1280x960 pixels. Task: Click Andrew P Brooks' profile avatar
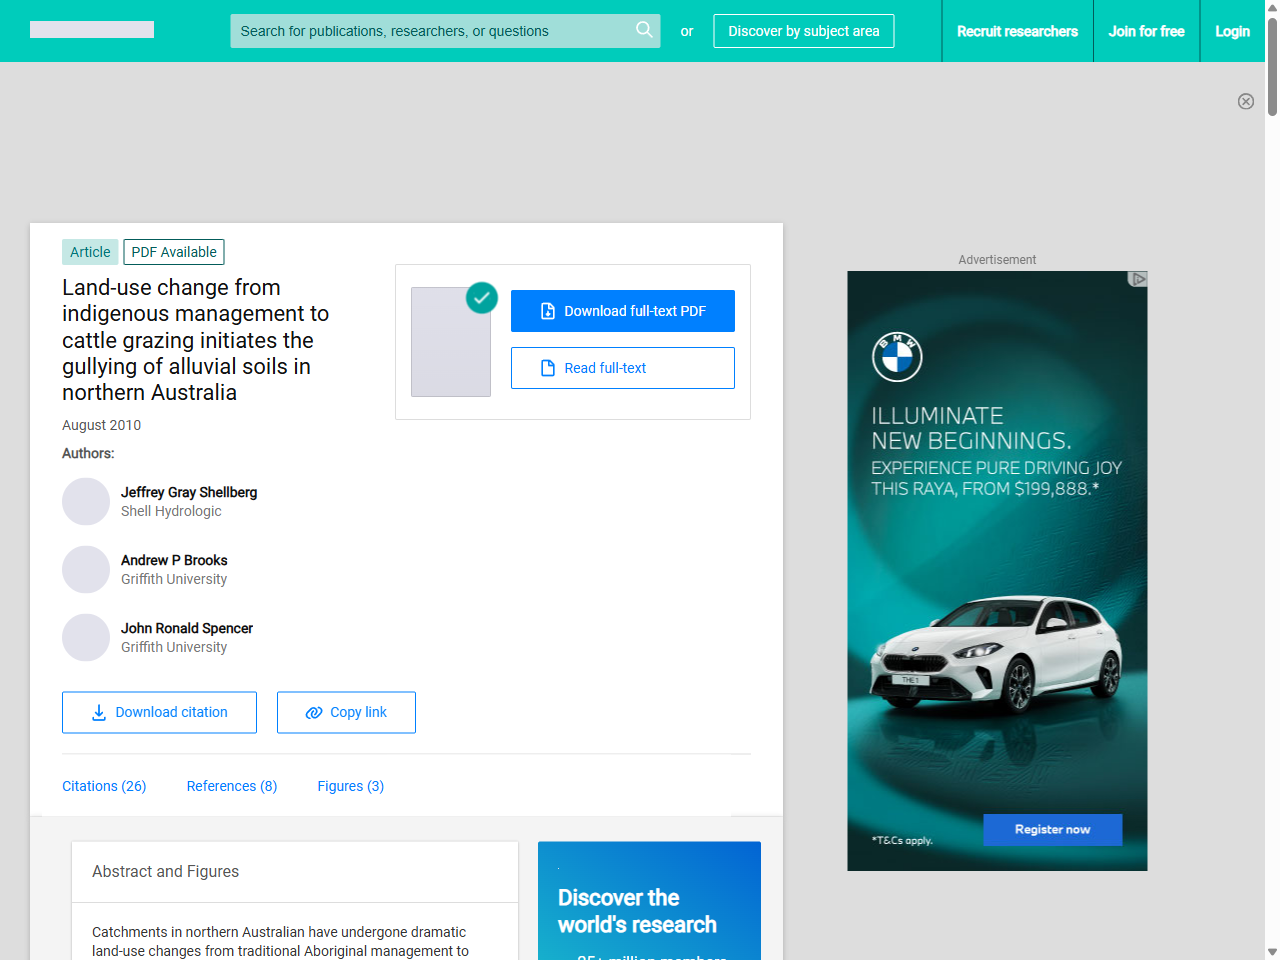(86, 570)
